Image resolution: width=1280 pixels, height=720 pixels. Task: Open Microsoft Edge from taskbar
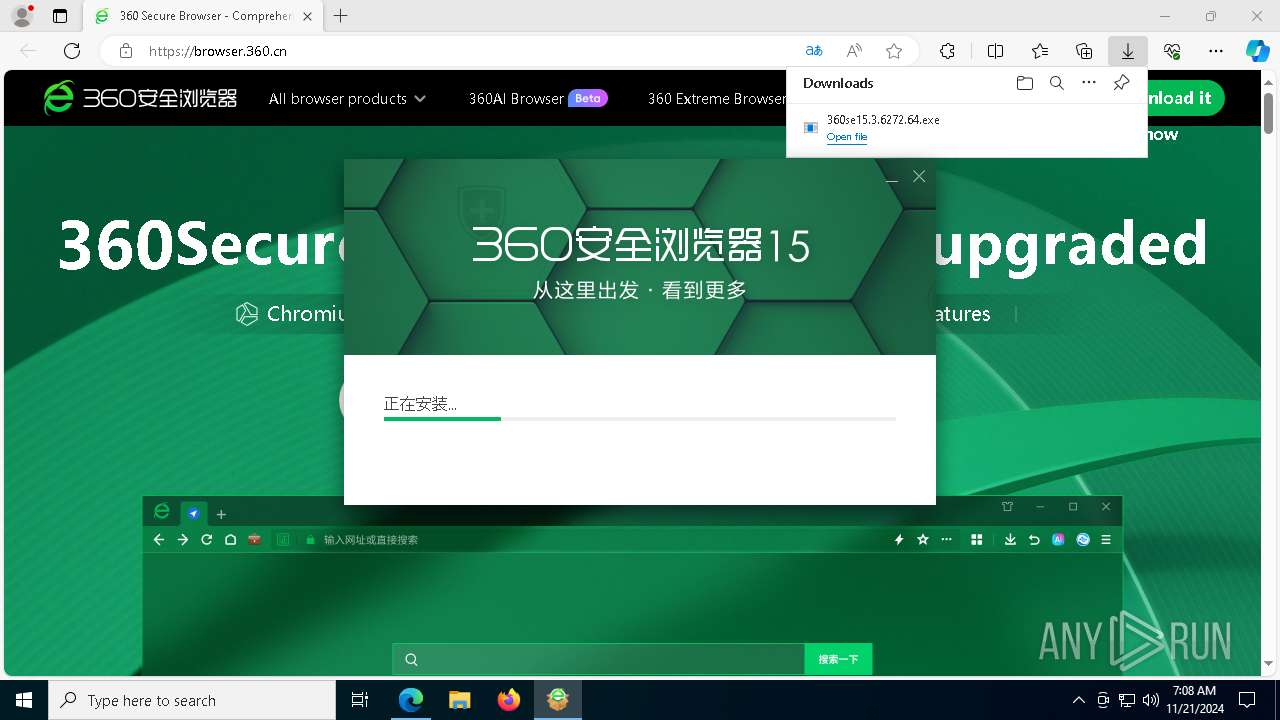(x=411, y=700)
